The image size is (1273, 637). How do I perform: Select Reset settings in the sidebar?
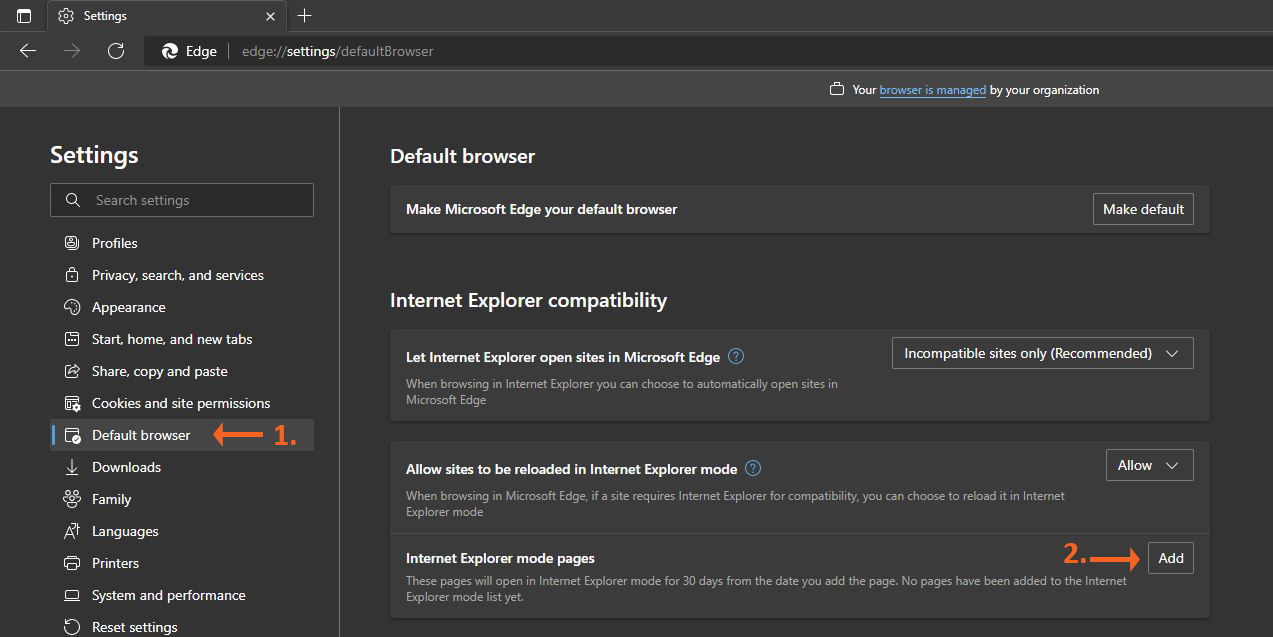tap(133, 626)
